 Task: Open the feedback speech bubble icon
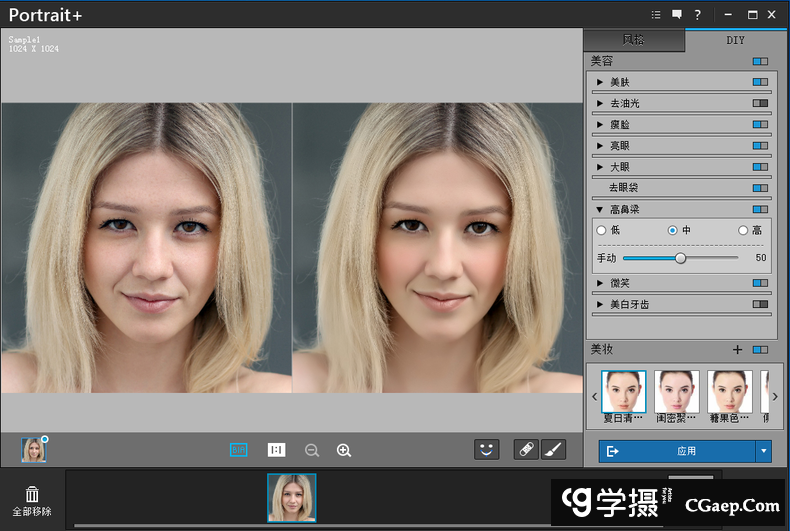[x=677, y=14]
